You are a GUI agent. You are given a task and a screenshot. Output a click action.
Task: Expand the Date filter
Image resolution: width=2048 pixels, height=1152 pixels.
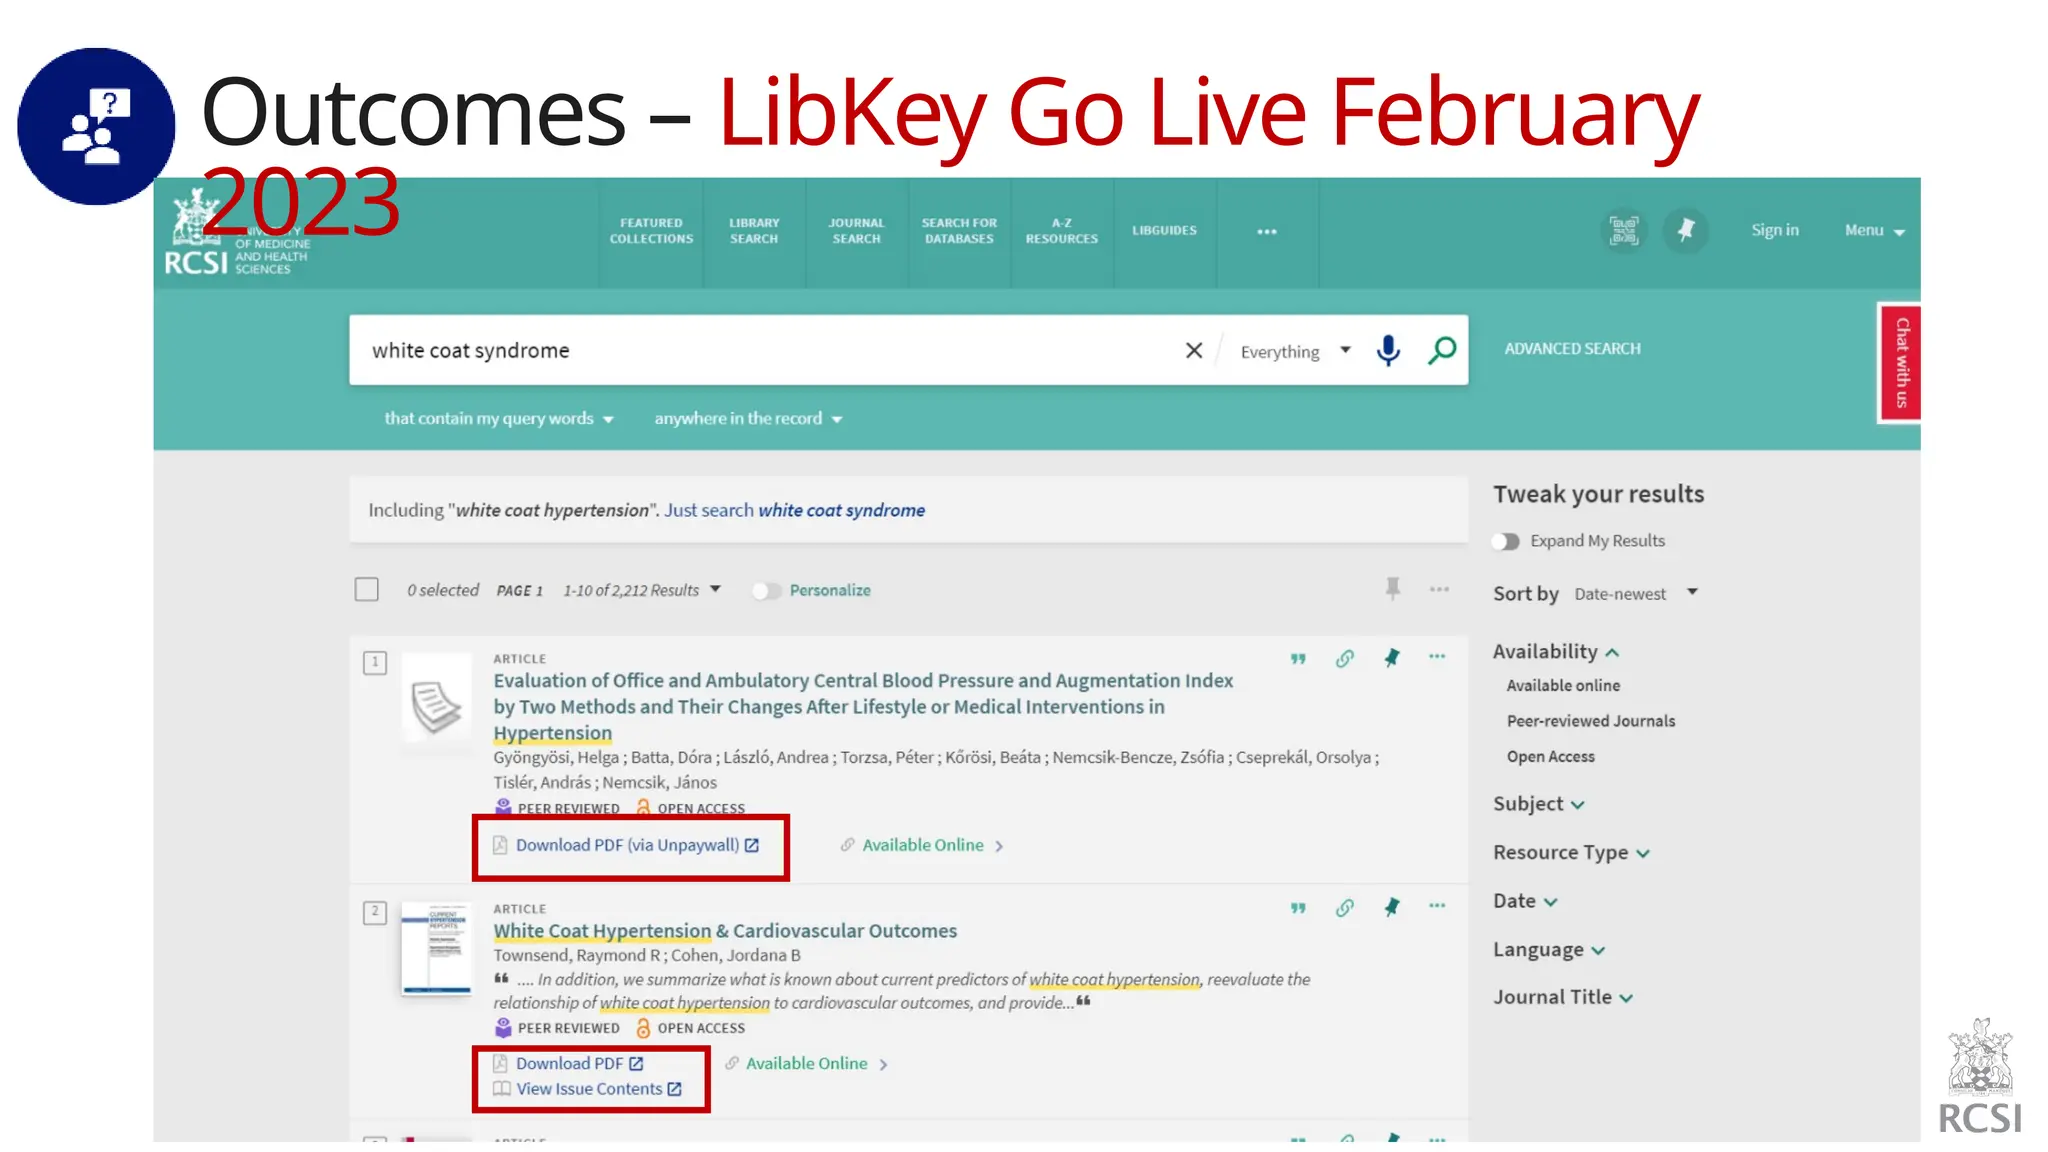[1526, 901]
